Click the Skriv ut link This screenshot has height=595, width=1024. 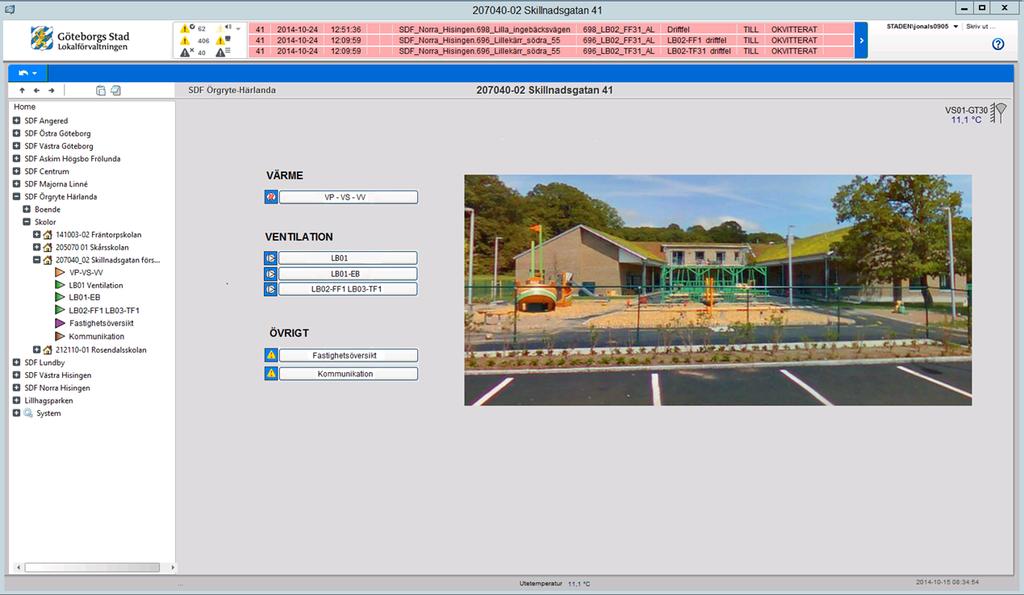pyautogui.click(x=980, y=27)
